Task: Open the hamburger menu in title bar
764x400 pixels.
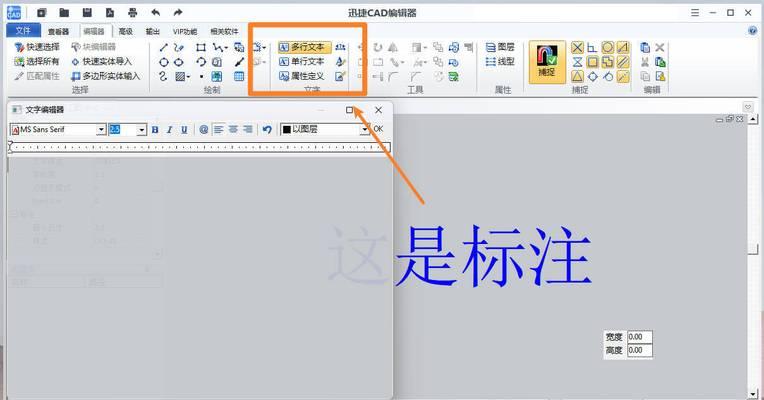Action: coord(695,13)
